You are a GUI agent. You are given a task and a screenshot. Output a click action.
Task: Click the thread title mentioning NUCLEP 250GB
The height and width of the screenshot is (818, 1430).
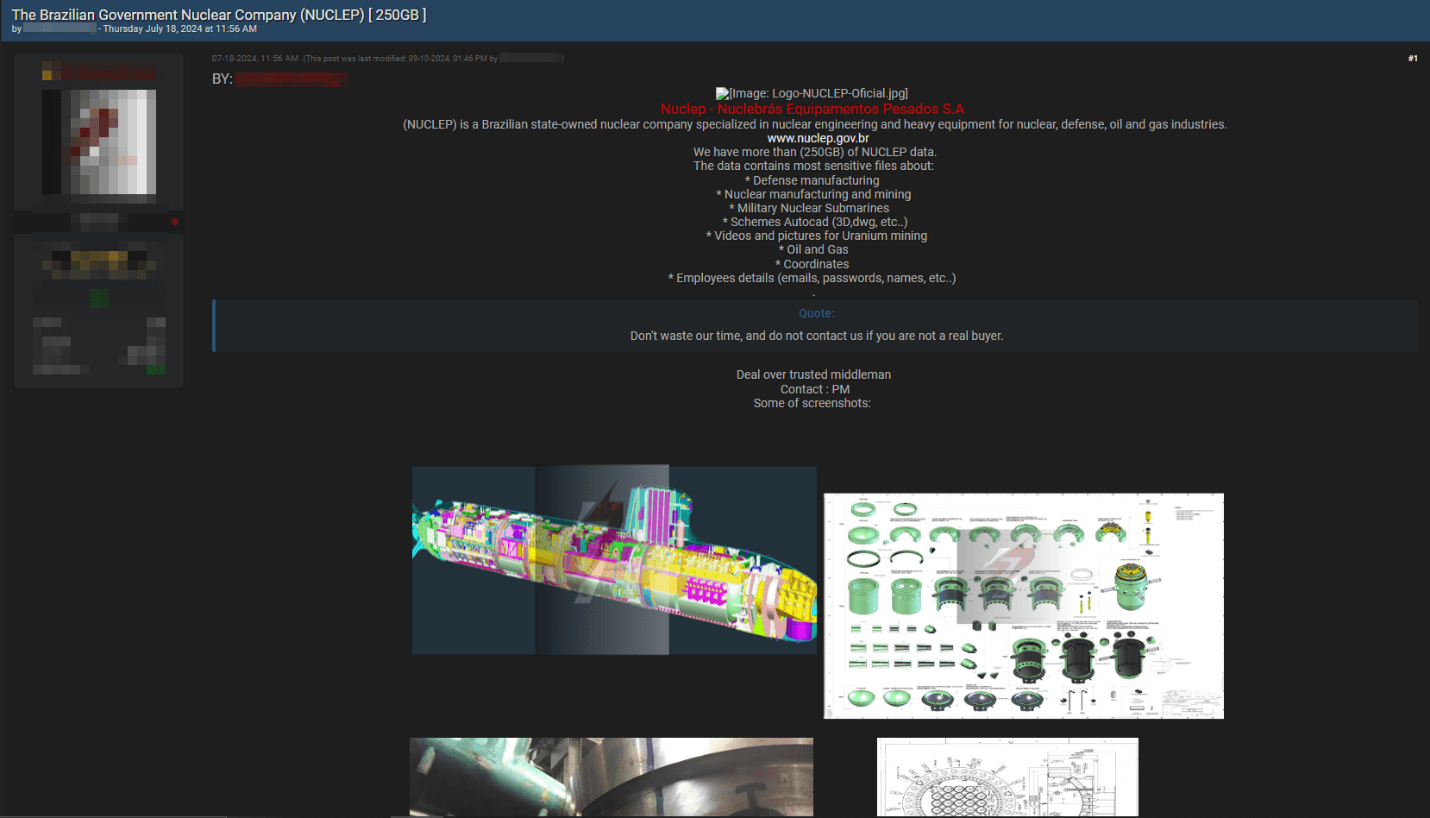(x=219, y=14)
